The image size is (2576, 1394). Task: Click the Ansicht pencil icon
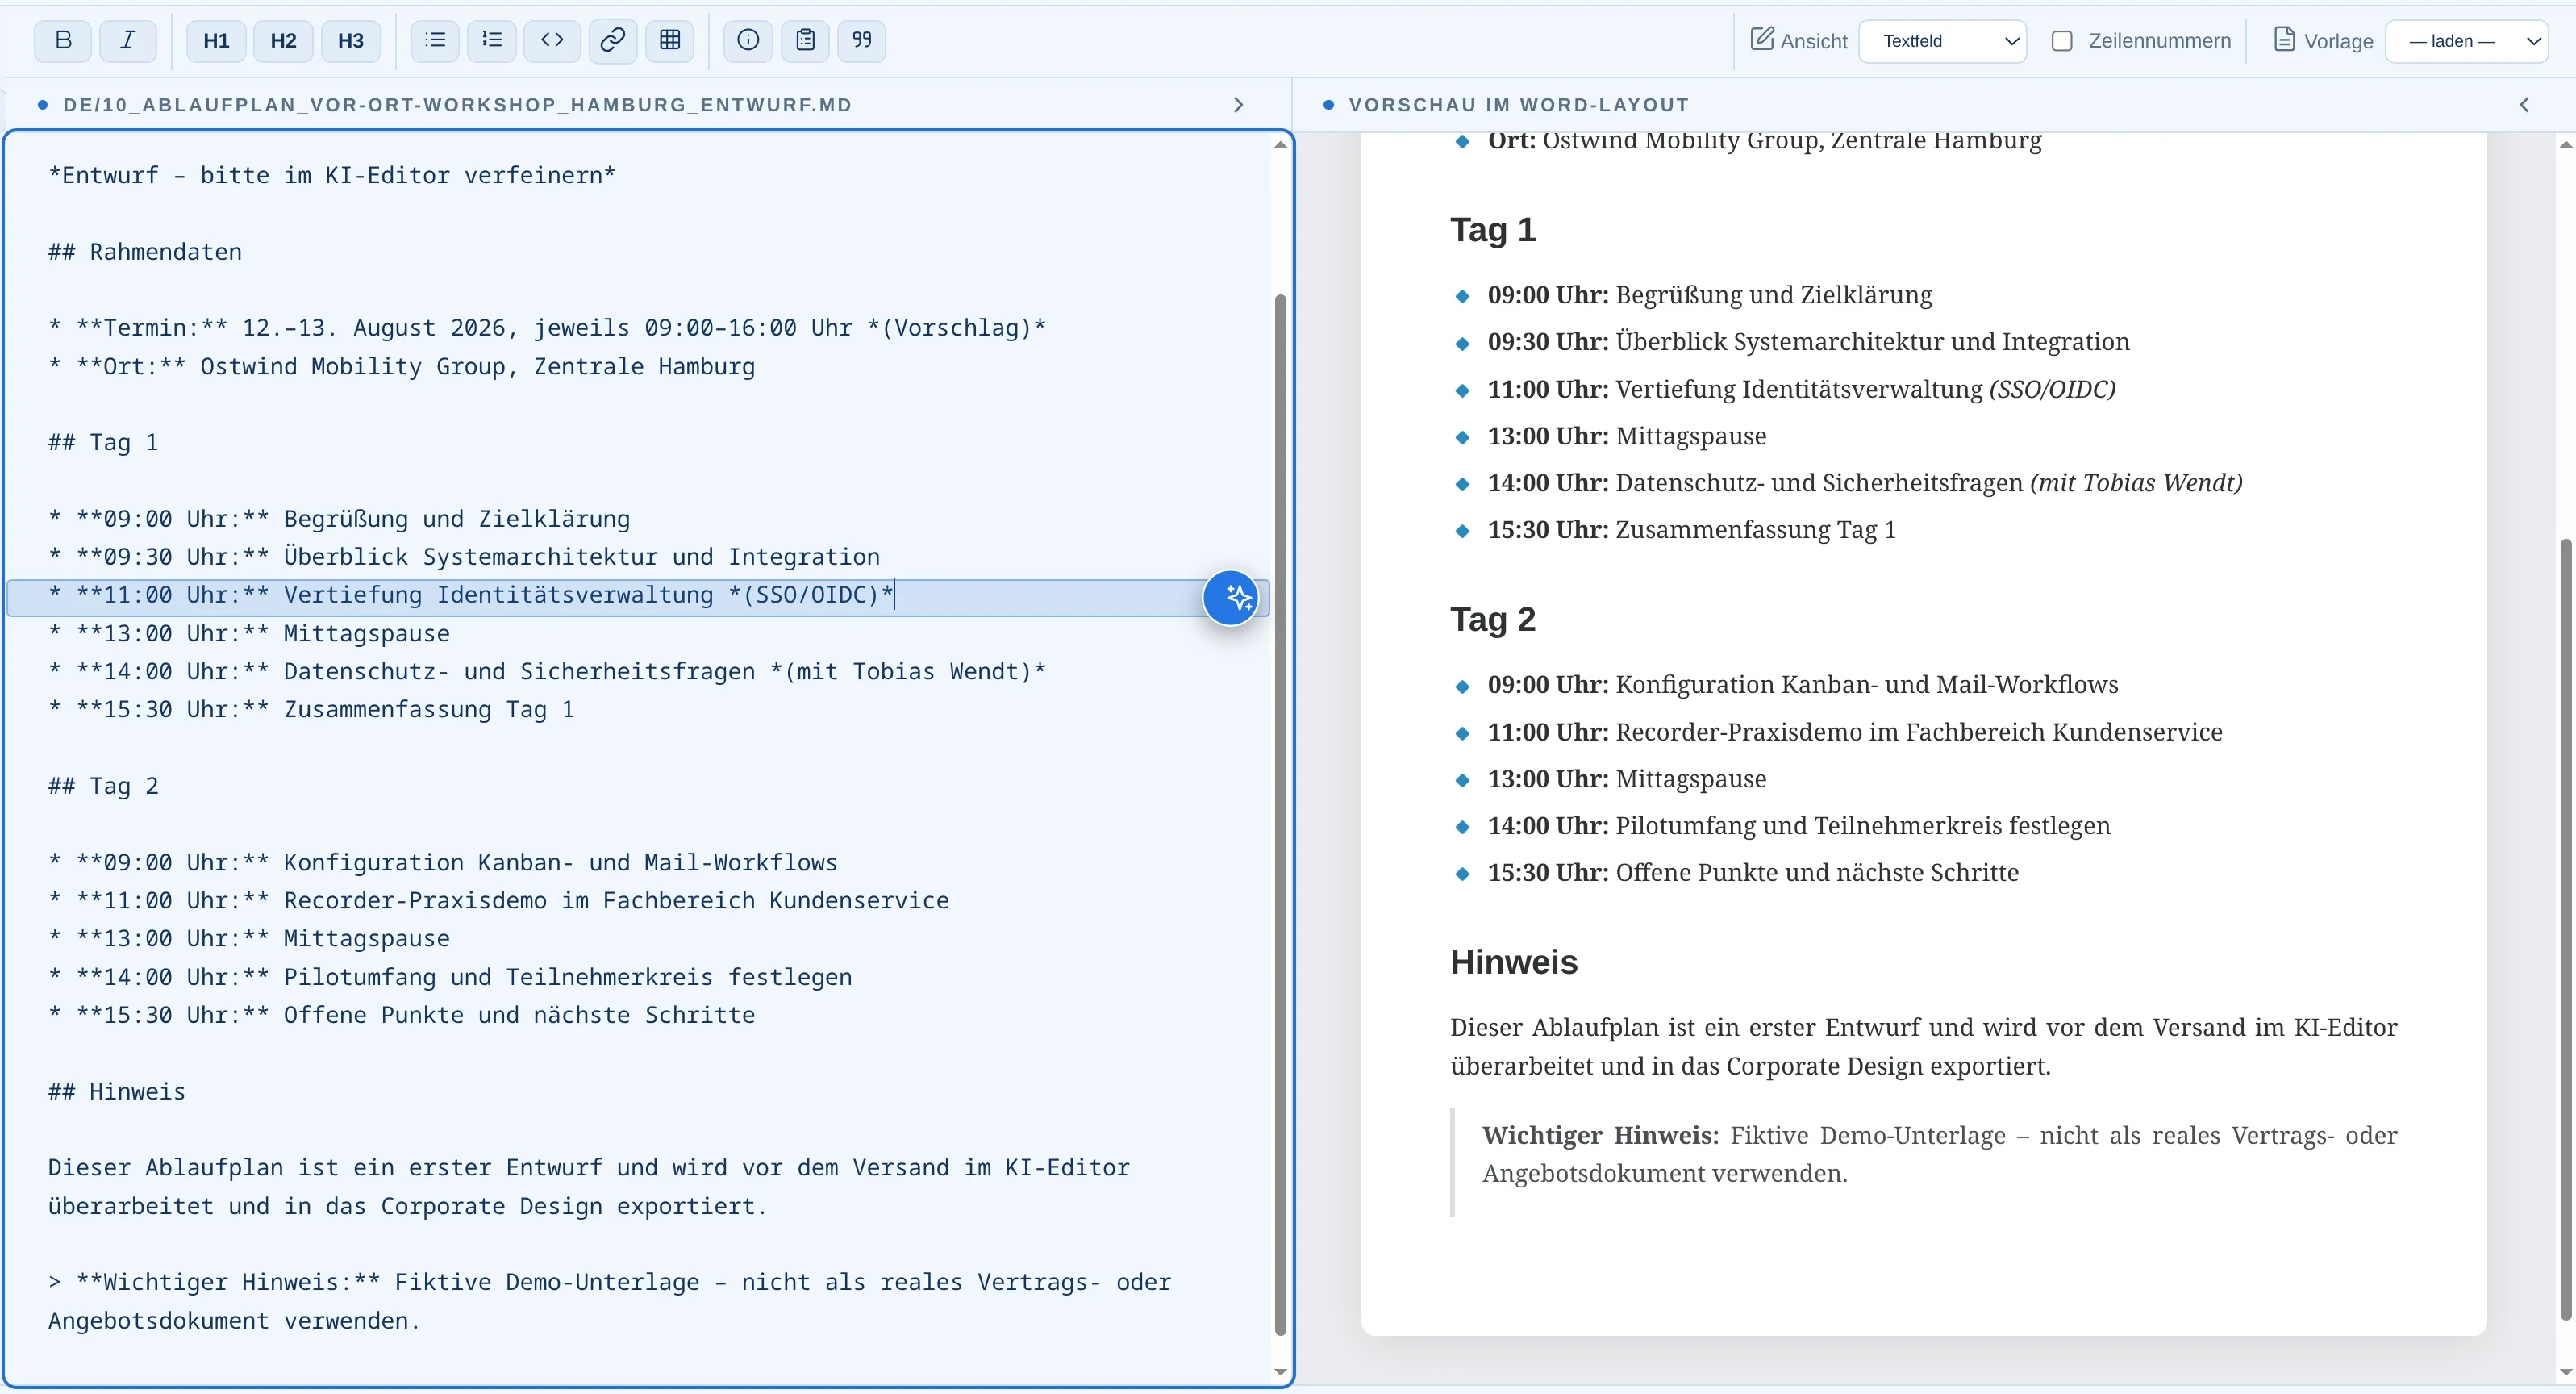(x=1762, y=39)
